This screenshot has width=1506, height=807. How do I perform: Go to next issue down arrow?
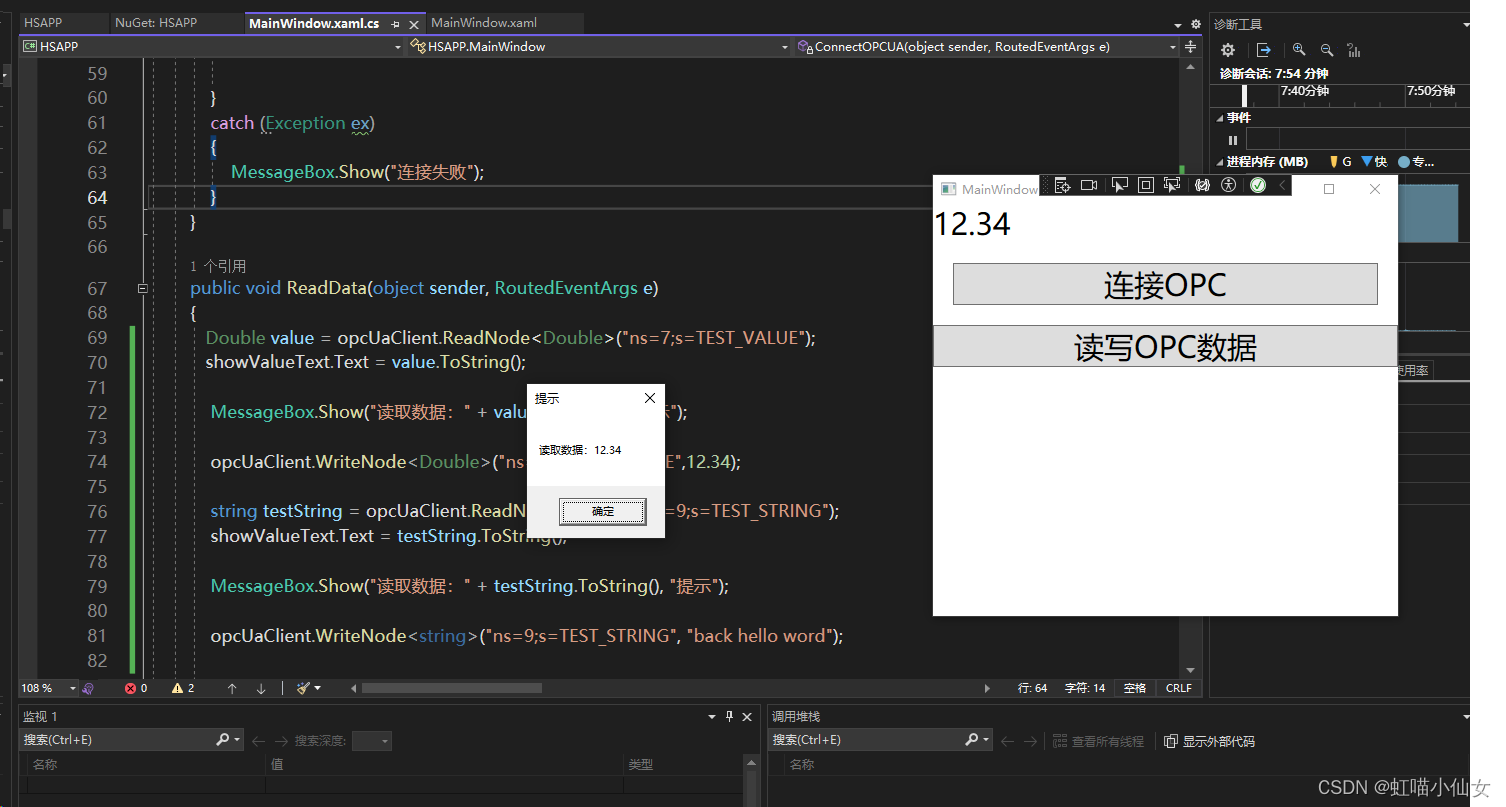tap(261, 688)
